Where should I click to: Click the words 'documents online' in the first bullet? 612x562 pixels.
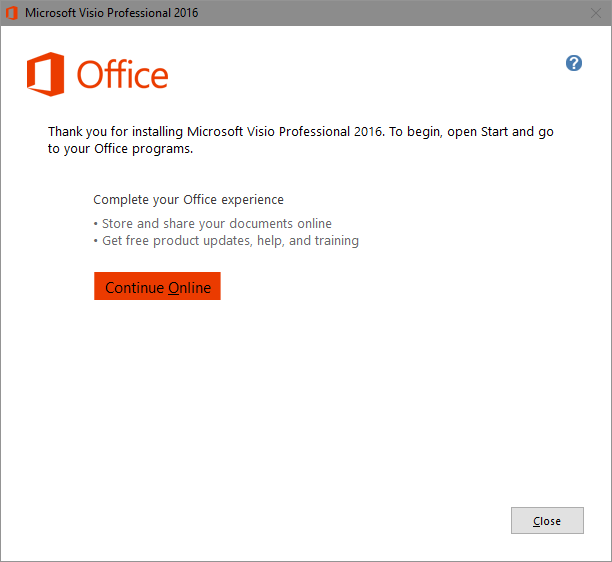pyautogui.click(x=281, y=224)
